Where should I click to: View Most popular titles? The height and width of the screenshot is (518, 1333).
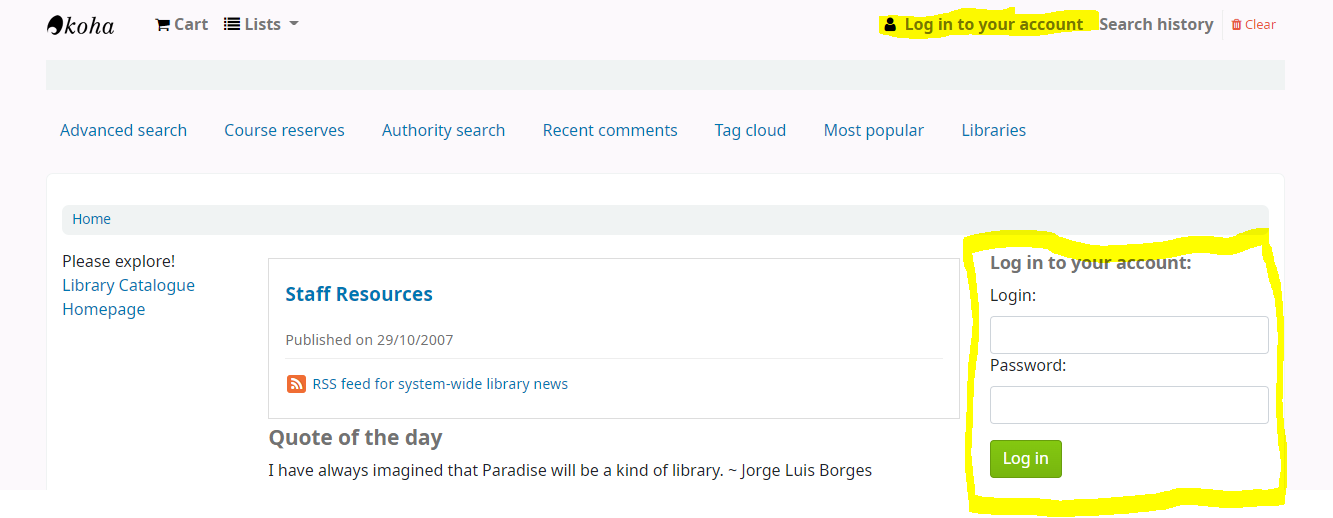(874, 130)
